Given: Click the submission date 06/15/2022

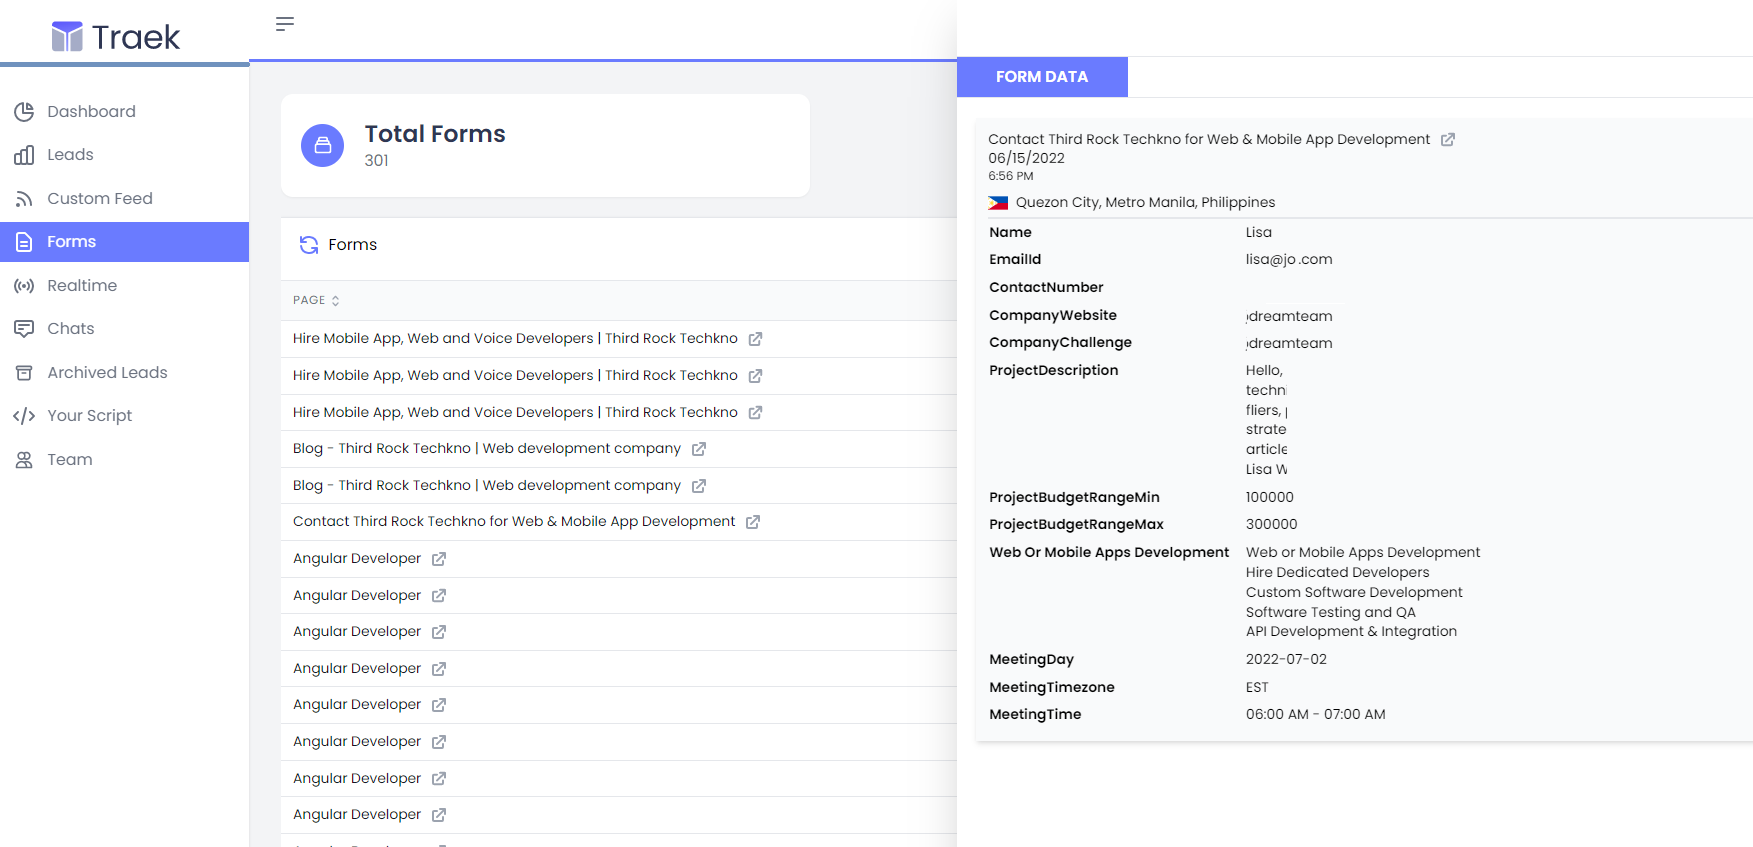Looking at the screenshot, I should [x=1026, y=159].
